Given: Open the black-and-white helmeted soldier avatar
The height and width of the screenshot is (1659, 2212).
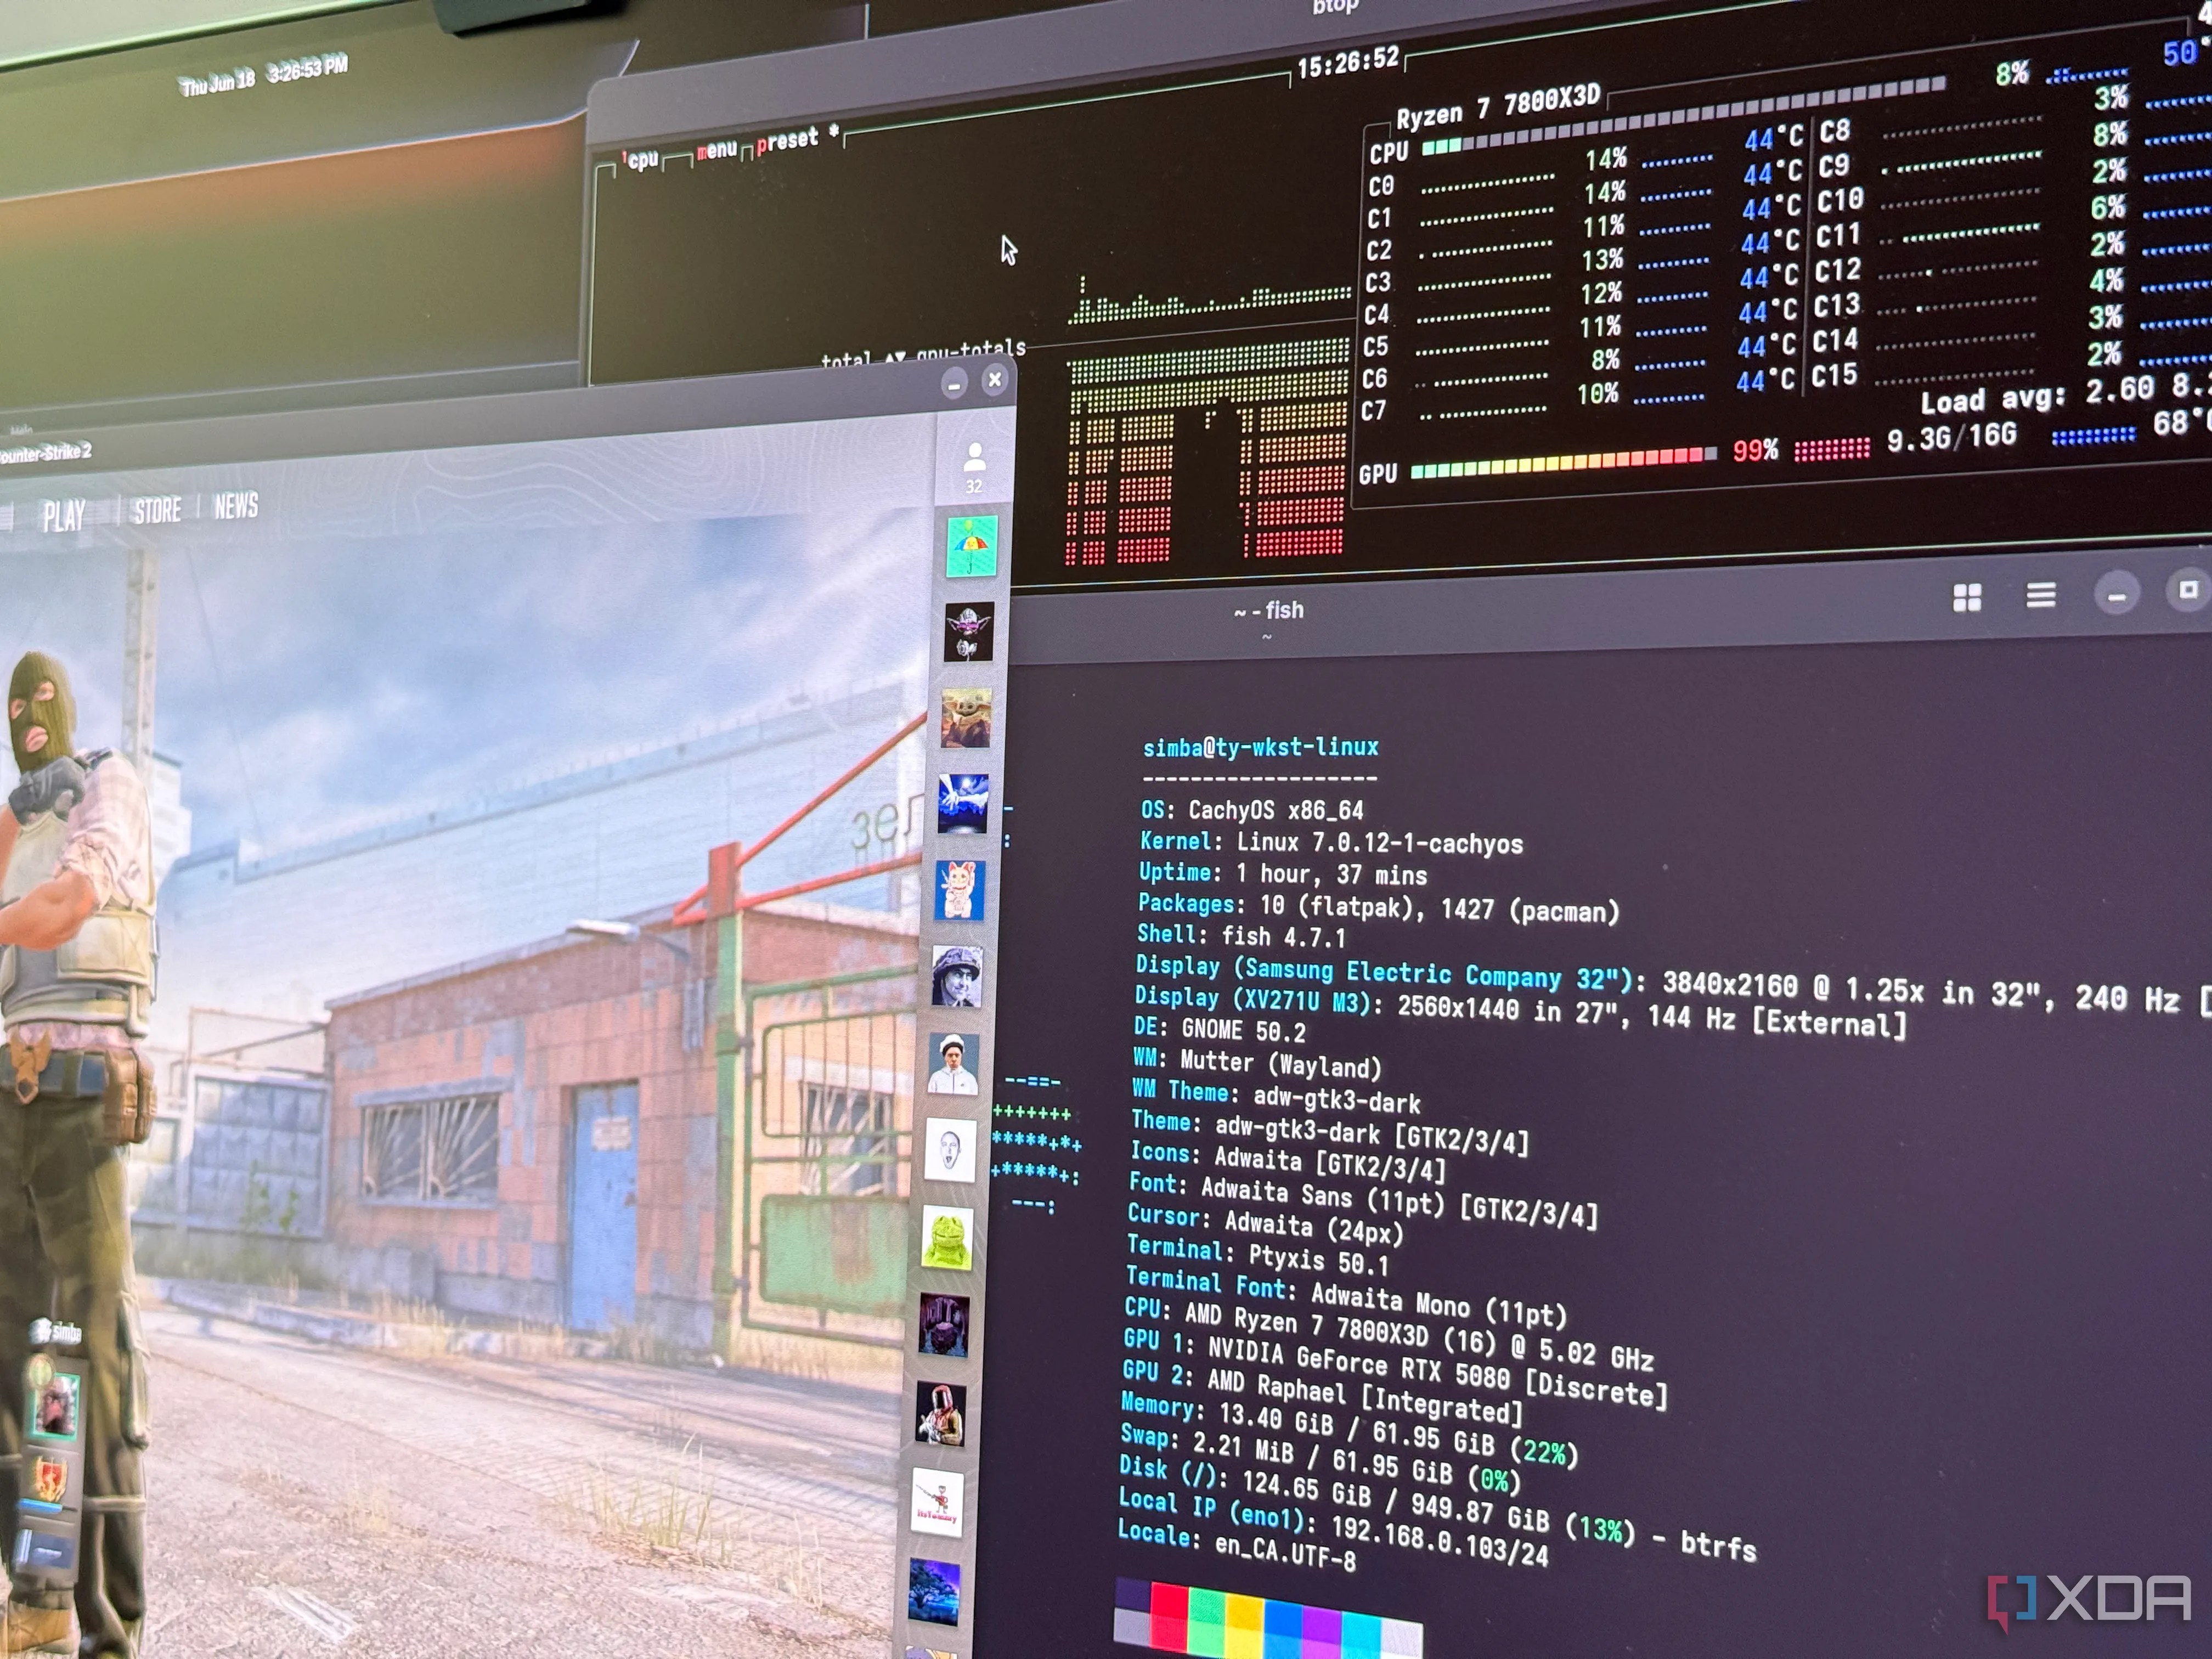Looking at the screenshot, I should pos(956,976).
